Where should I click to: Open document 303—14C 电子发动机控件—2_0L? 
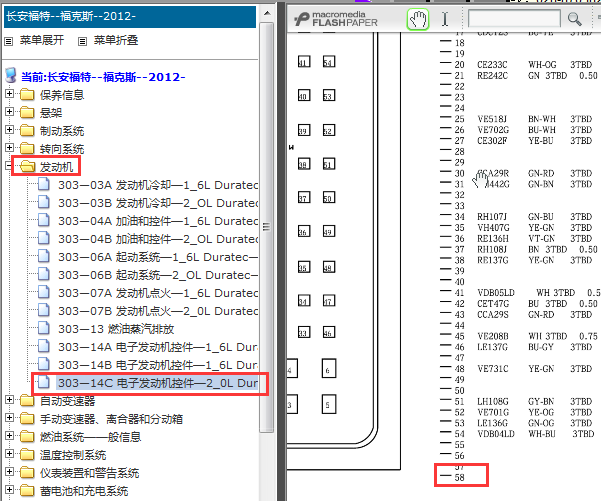click(157, 383)
